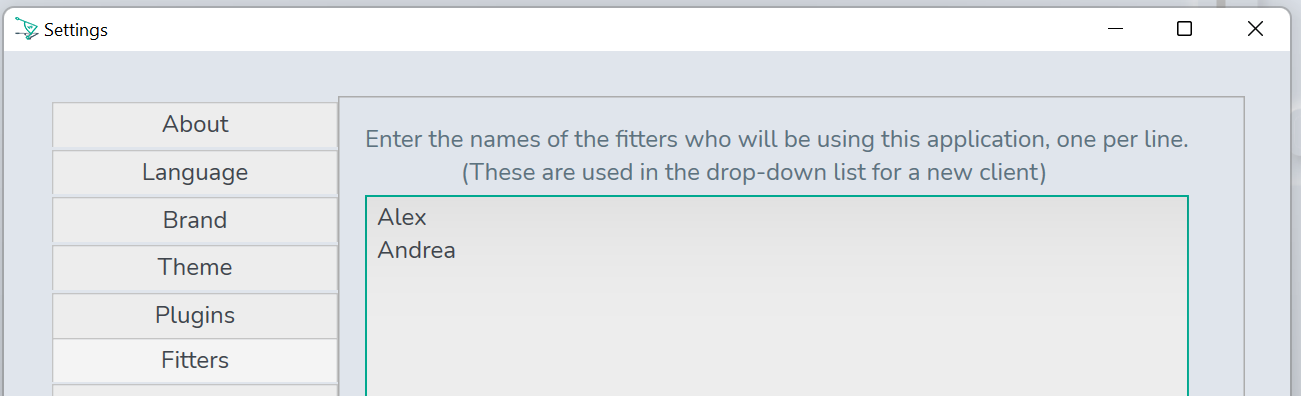Close the Settings window

click(1255, 29)
